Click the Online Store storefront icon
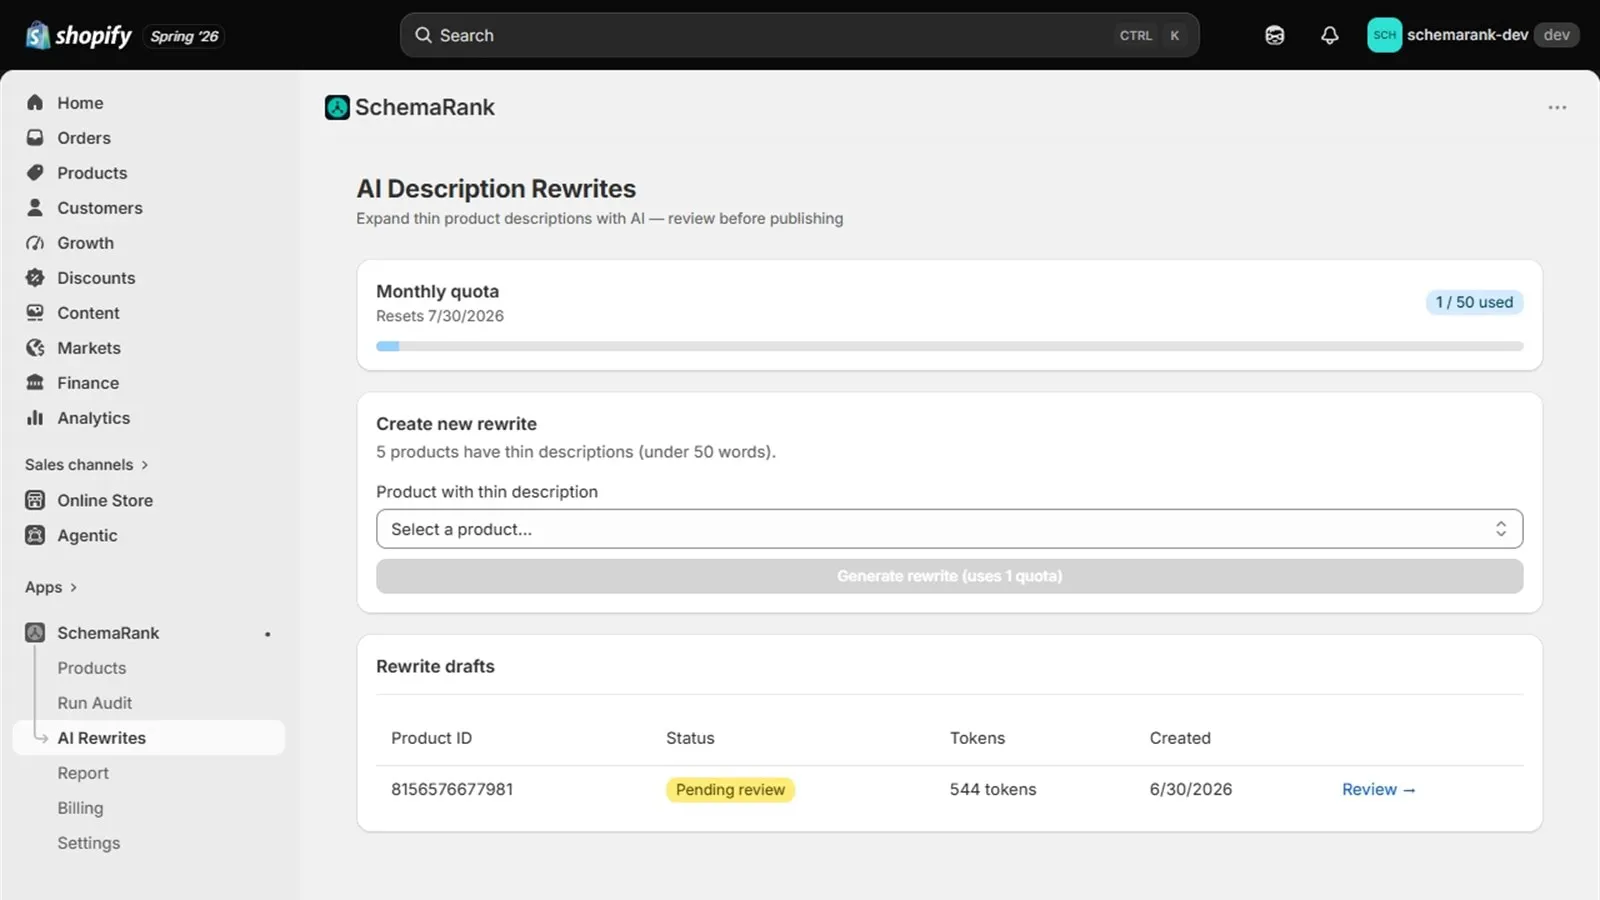 (x=35, y=500)
